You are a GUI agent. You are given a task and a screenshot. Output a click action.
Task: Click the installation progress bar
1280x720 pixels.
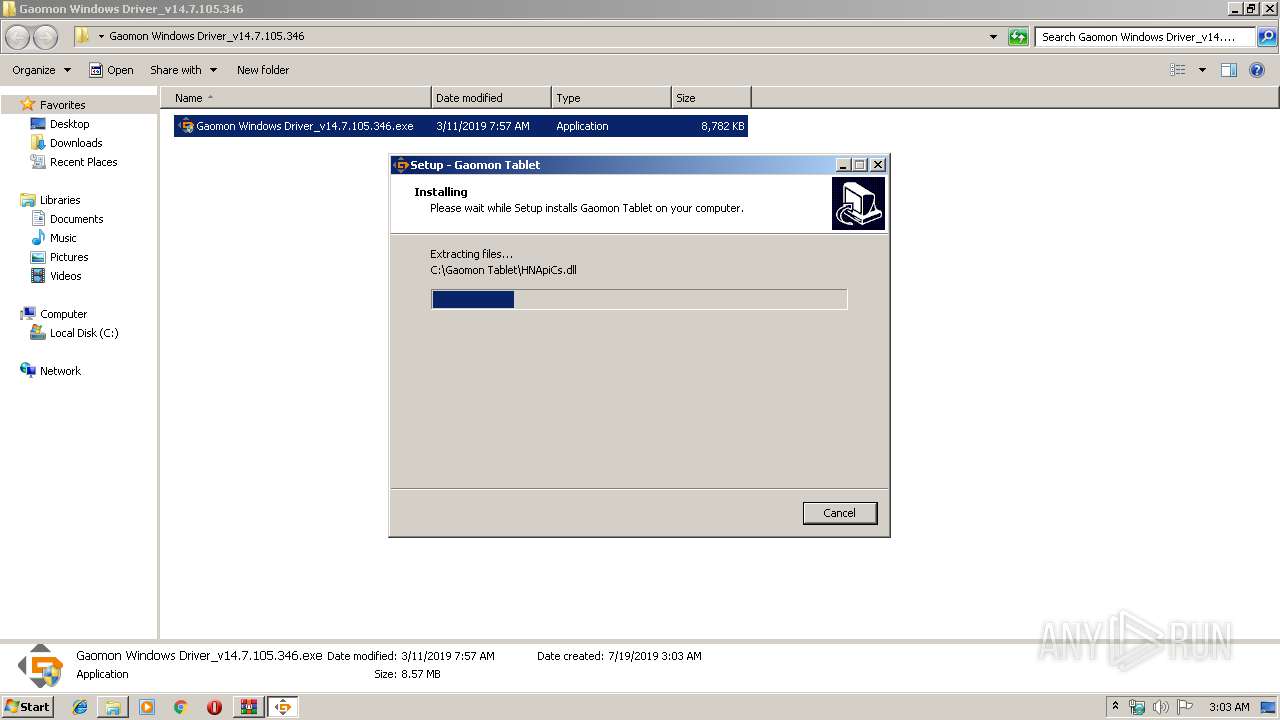point(639,299)
